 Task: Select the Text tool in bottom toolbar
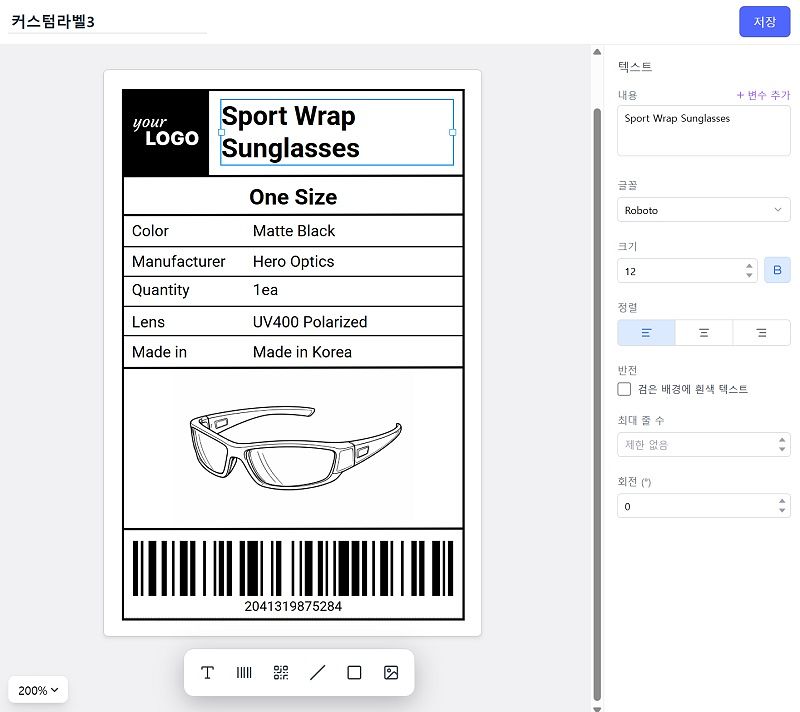coord(208,673)
